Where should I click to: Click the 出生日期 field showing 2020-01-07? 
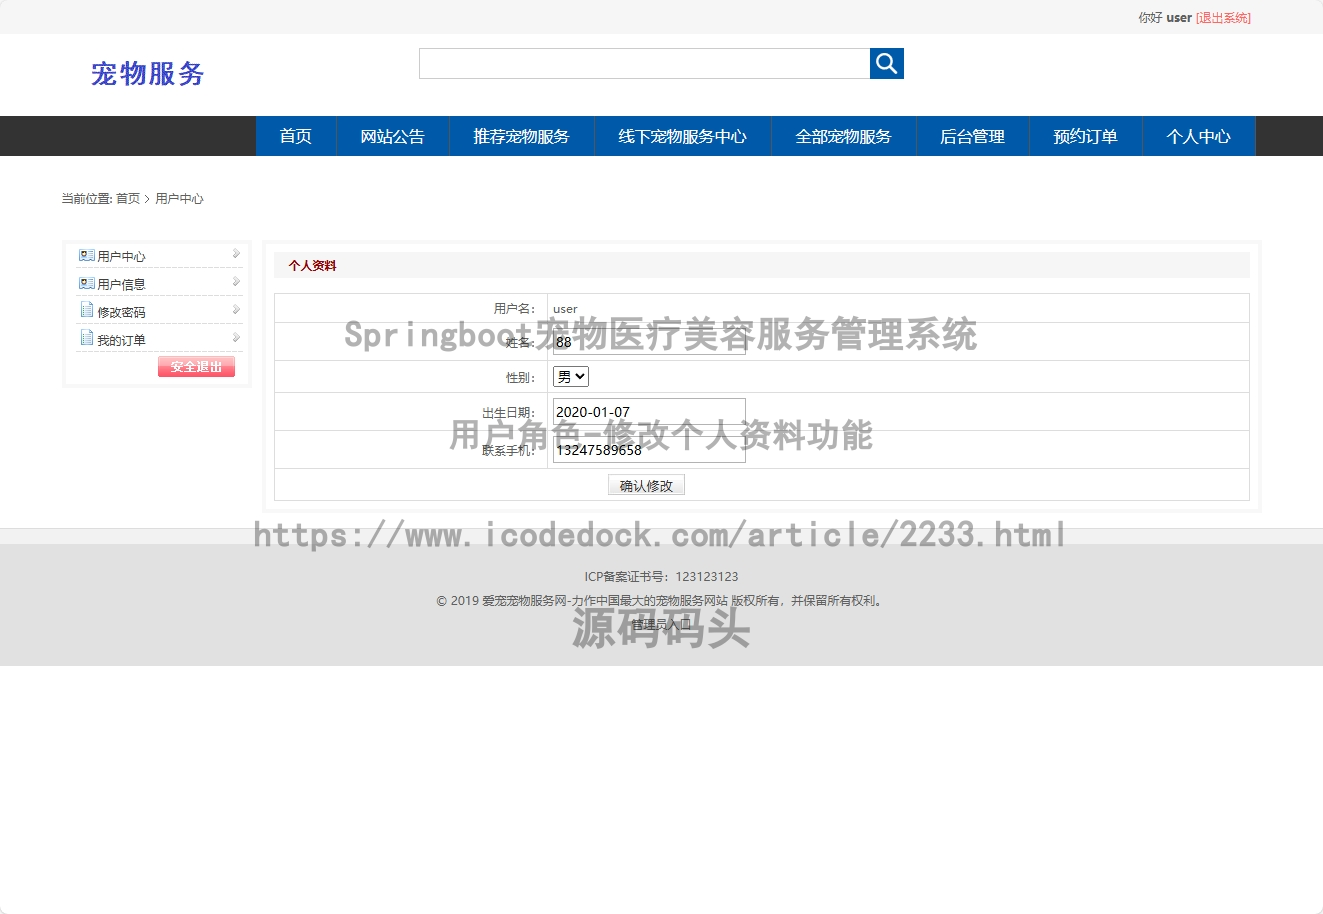tap(649, 412)
